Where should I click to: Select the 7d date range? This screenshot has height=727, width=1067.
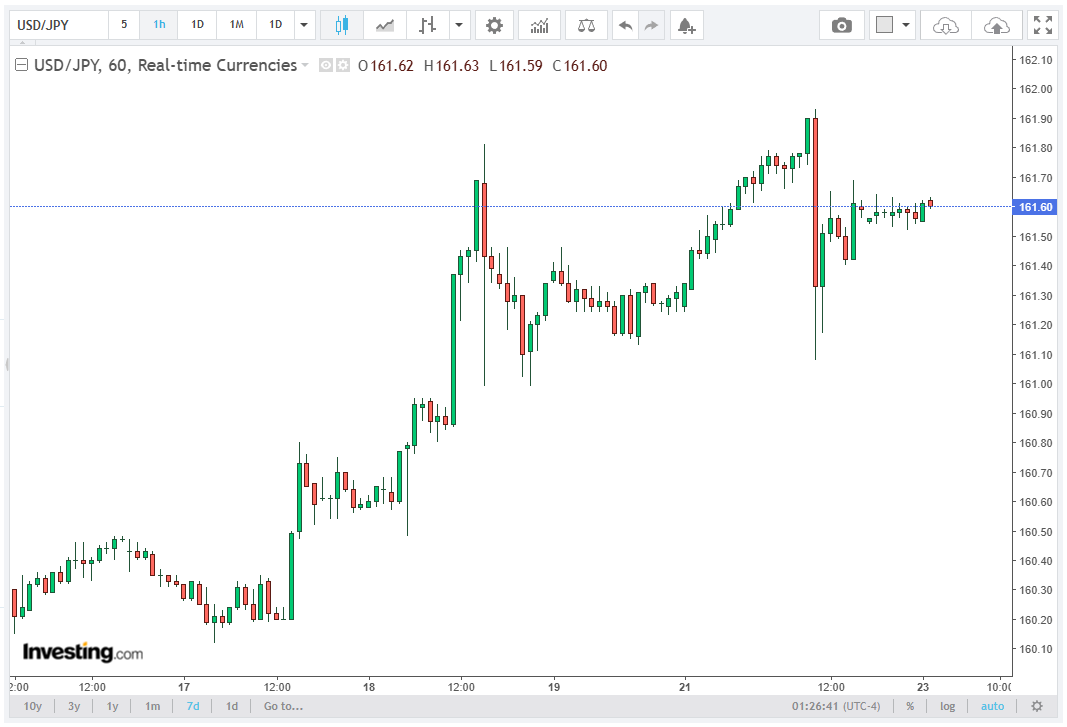(x=193, y=706)
